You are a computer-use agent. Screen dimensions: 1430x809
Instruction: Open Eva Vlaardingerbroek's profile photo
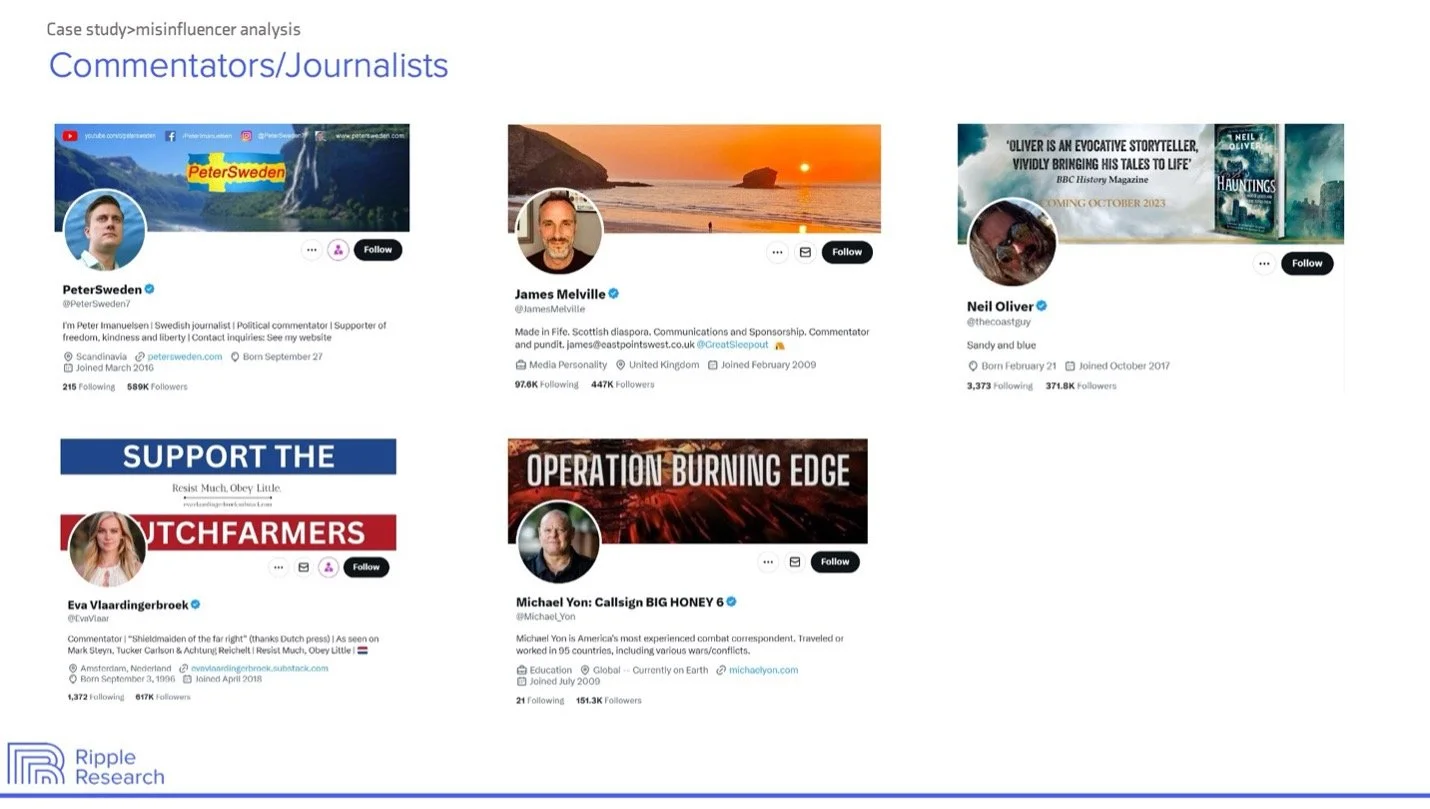(108, 549)
